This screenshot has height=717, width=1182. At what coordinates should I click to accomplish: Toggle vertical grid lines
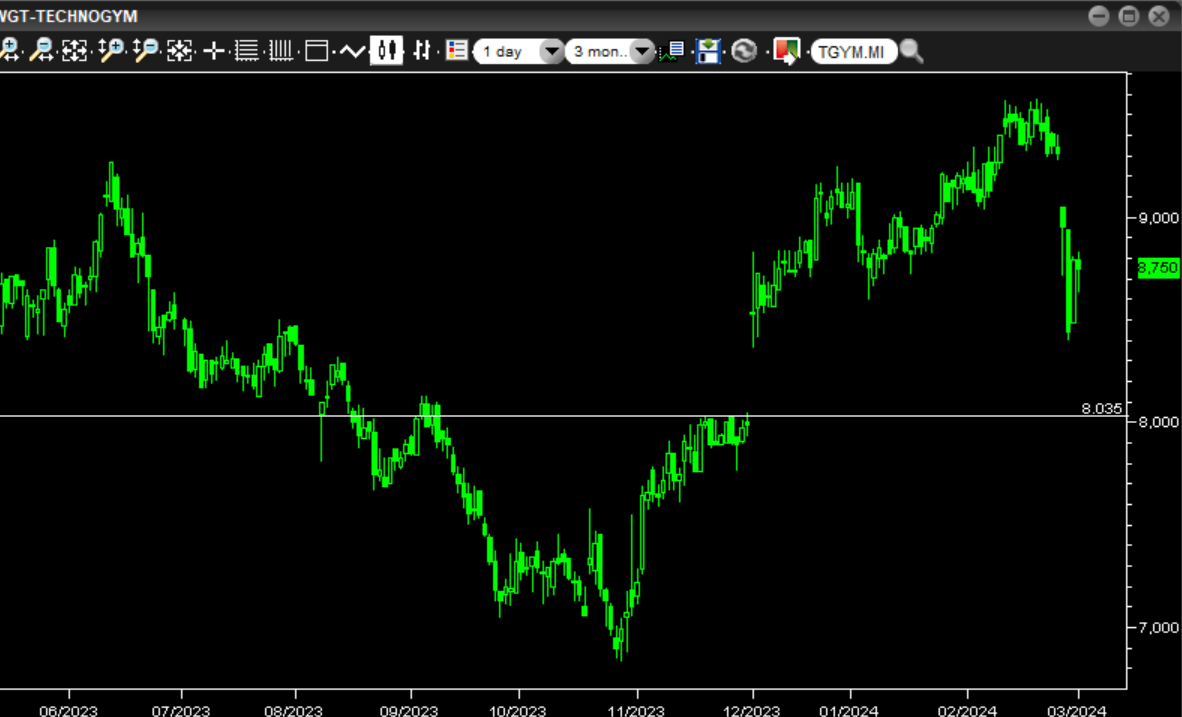coord(280,51)
